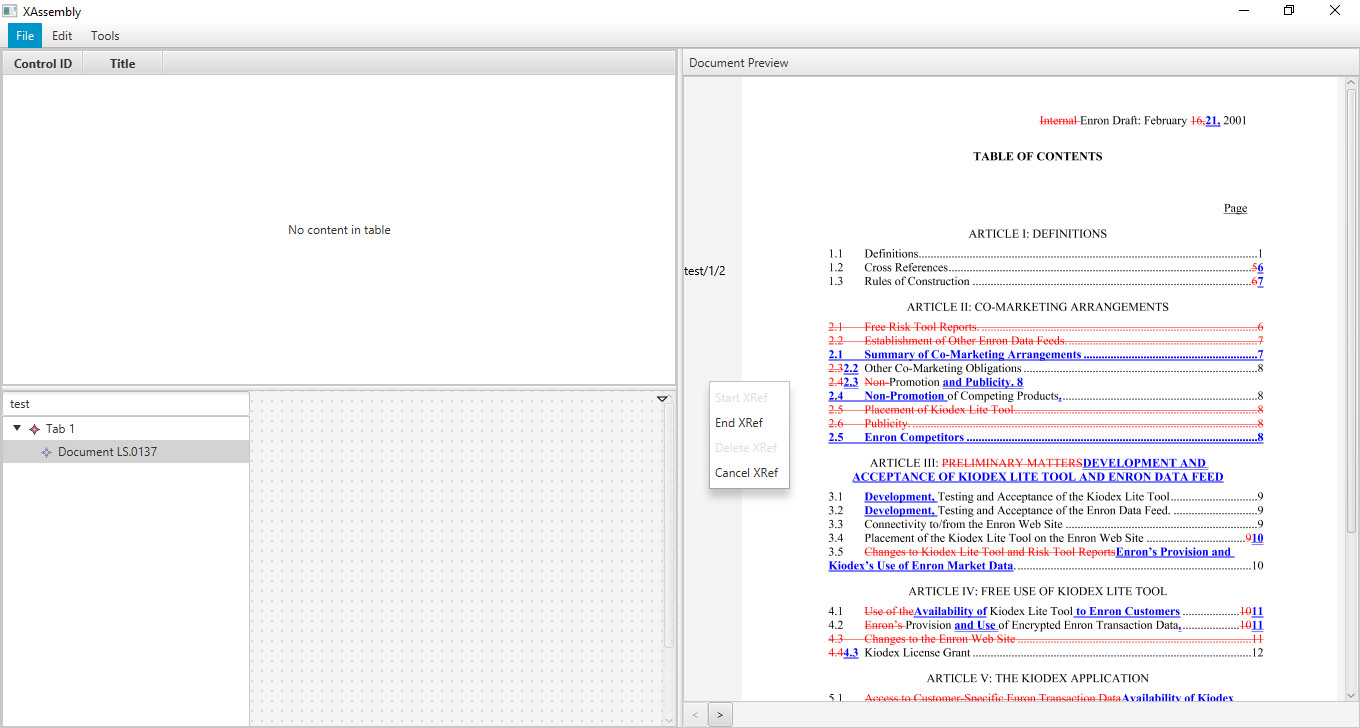
Task: Click Kiodex License Grant line
Action: [x=1046, y=653]
